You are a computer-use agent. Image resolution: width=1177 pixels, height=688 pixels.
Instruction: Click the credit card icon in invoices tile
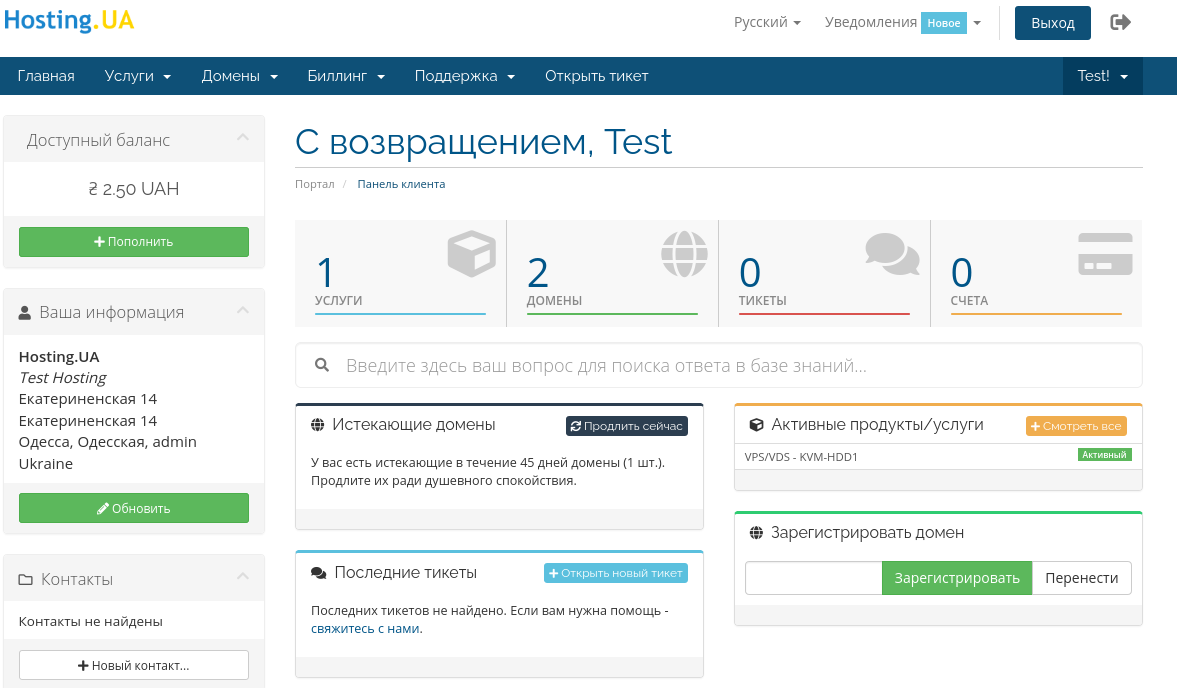point(1105,254)
